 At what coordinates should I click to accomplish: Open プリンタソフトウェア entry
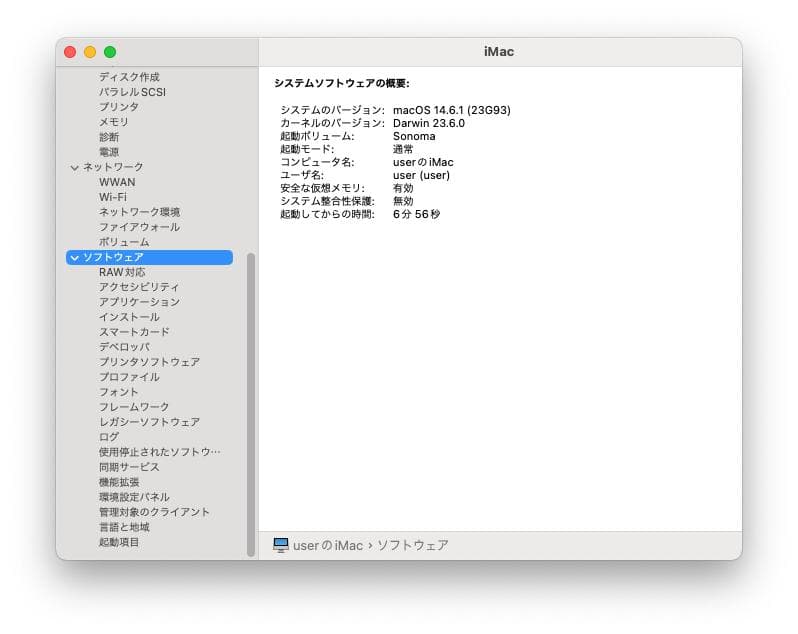pyautogui.click(x=150, y=362)
